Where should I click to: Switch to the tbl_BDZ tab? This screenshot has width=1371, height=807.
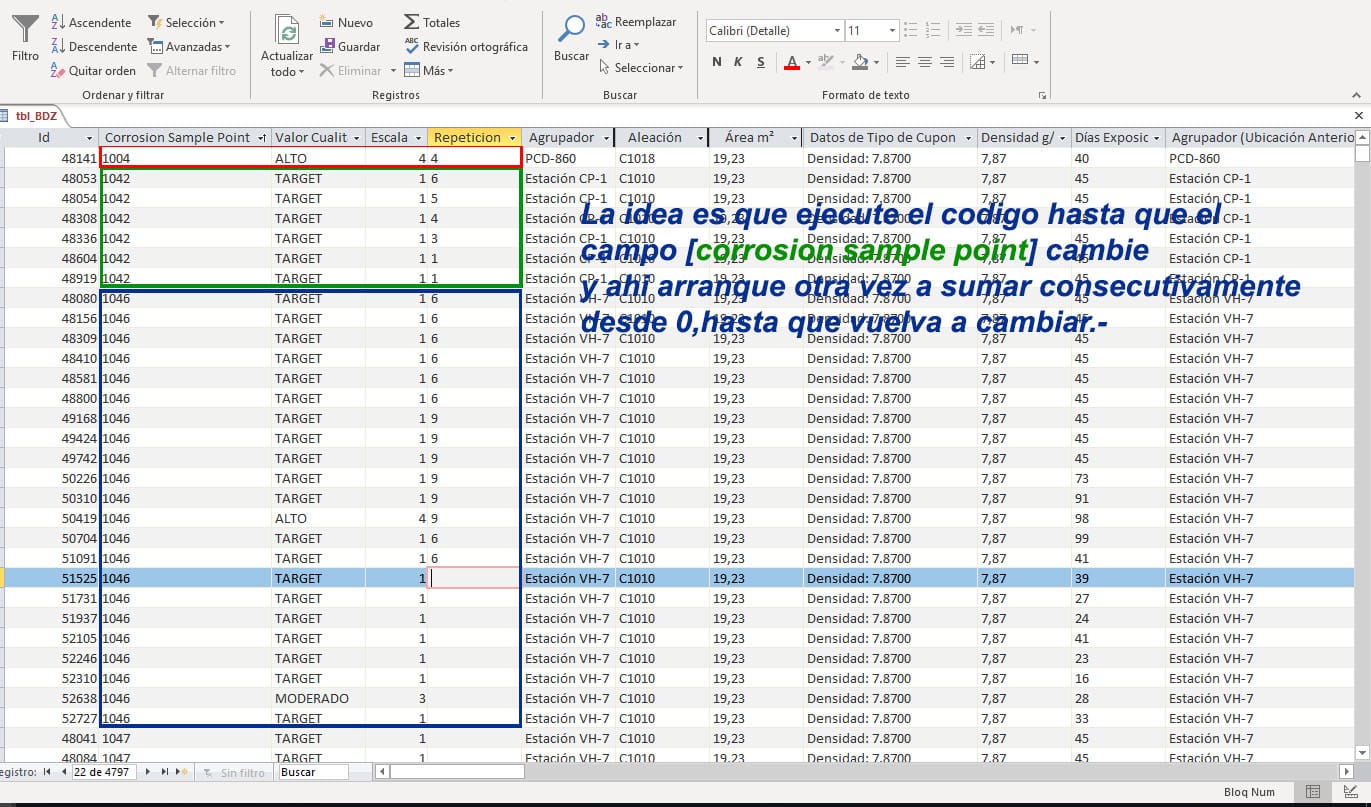tap(38, 114)
